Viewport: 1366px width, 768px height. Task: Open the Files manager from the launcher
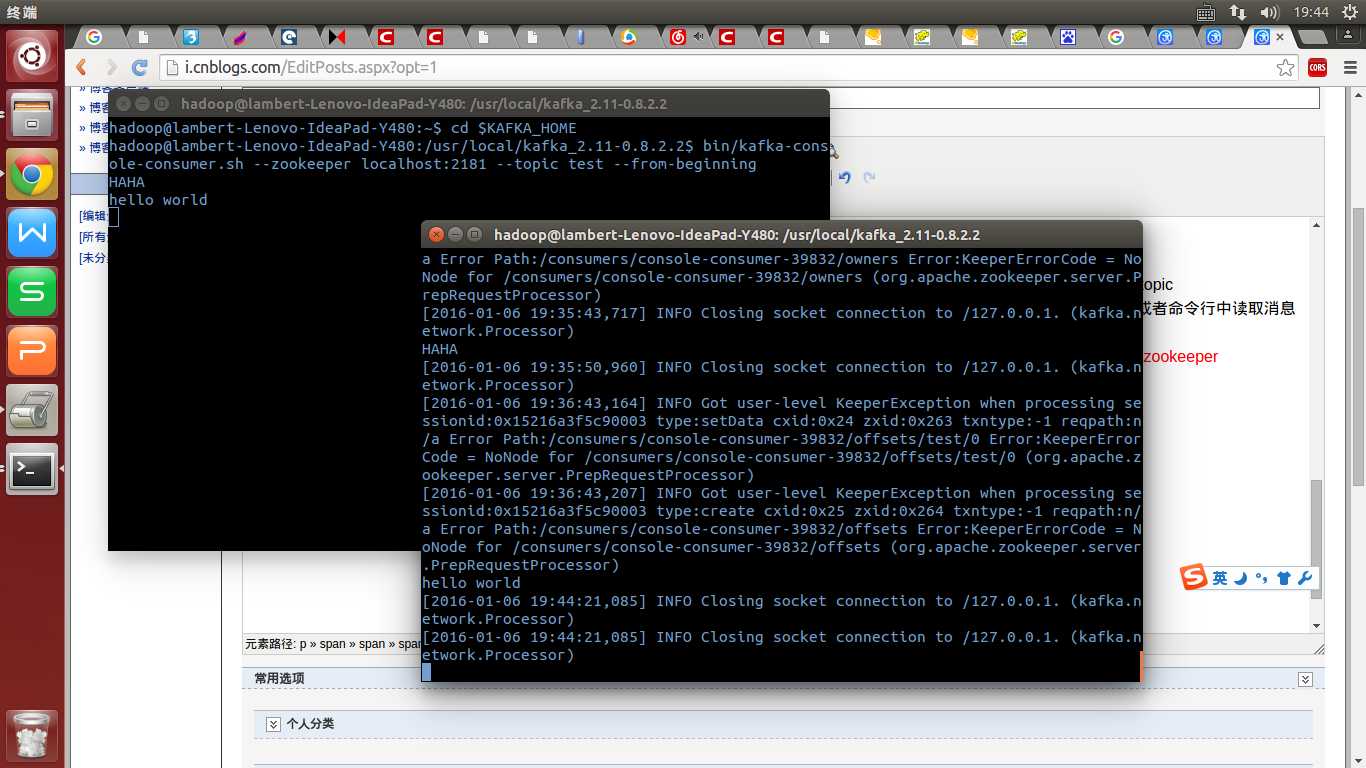32,114
